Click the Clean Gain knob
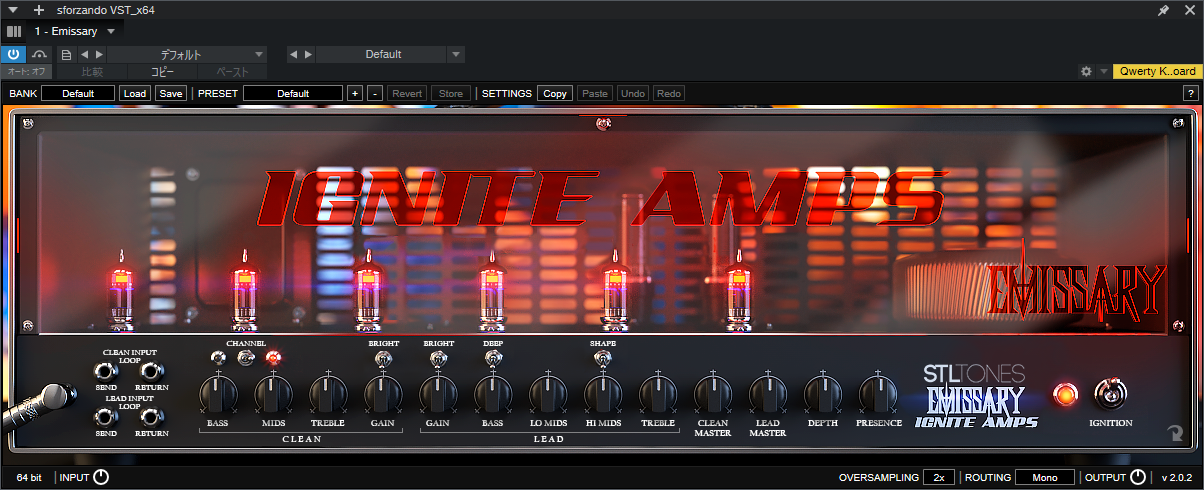This screenshot has width=1204, height=490. (382, 396)
